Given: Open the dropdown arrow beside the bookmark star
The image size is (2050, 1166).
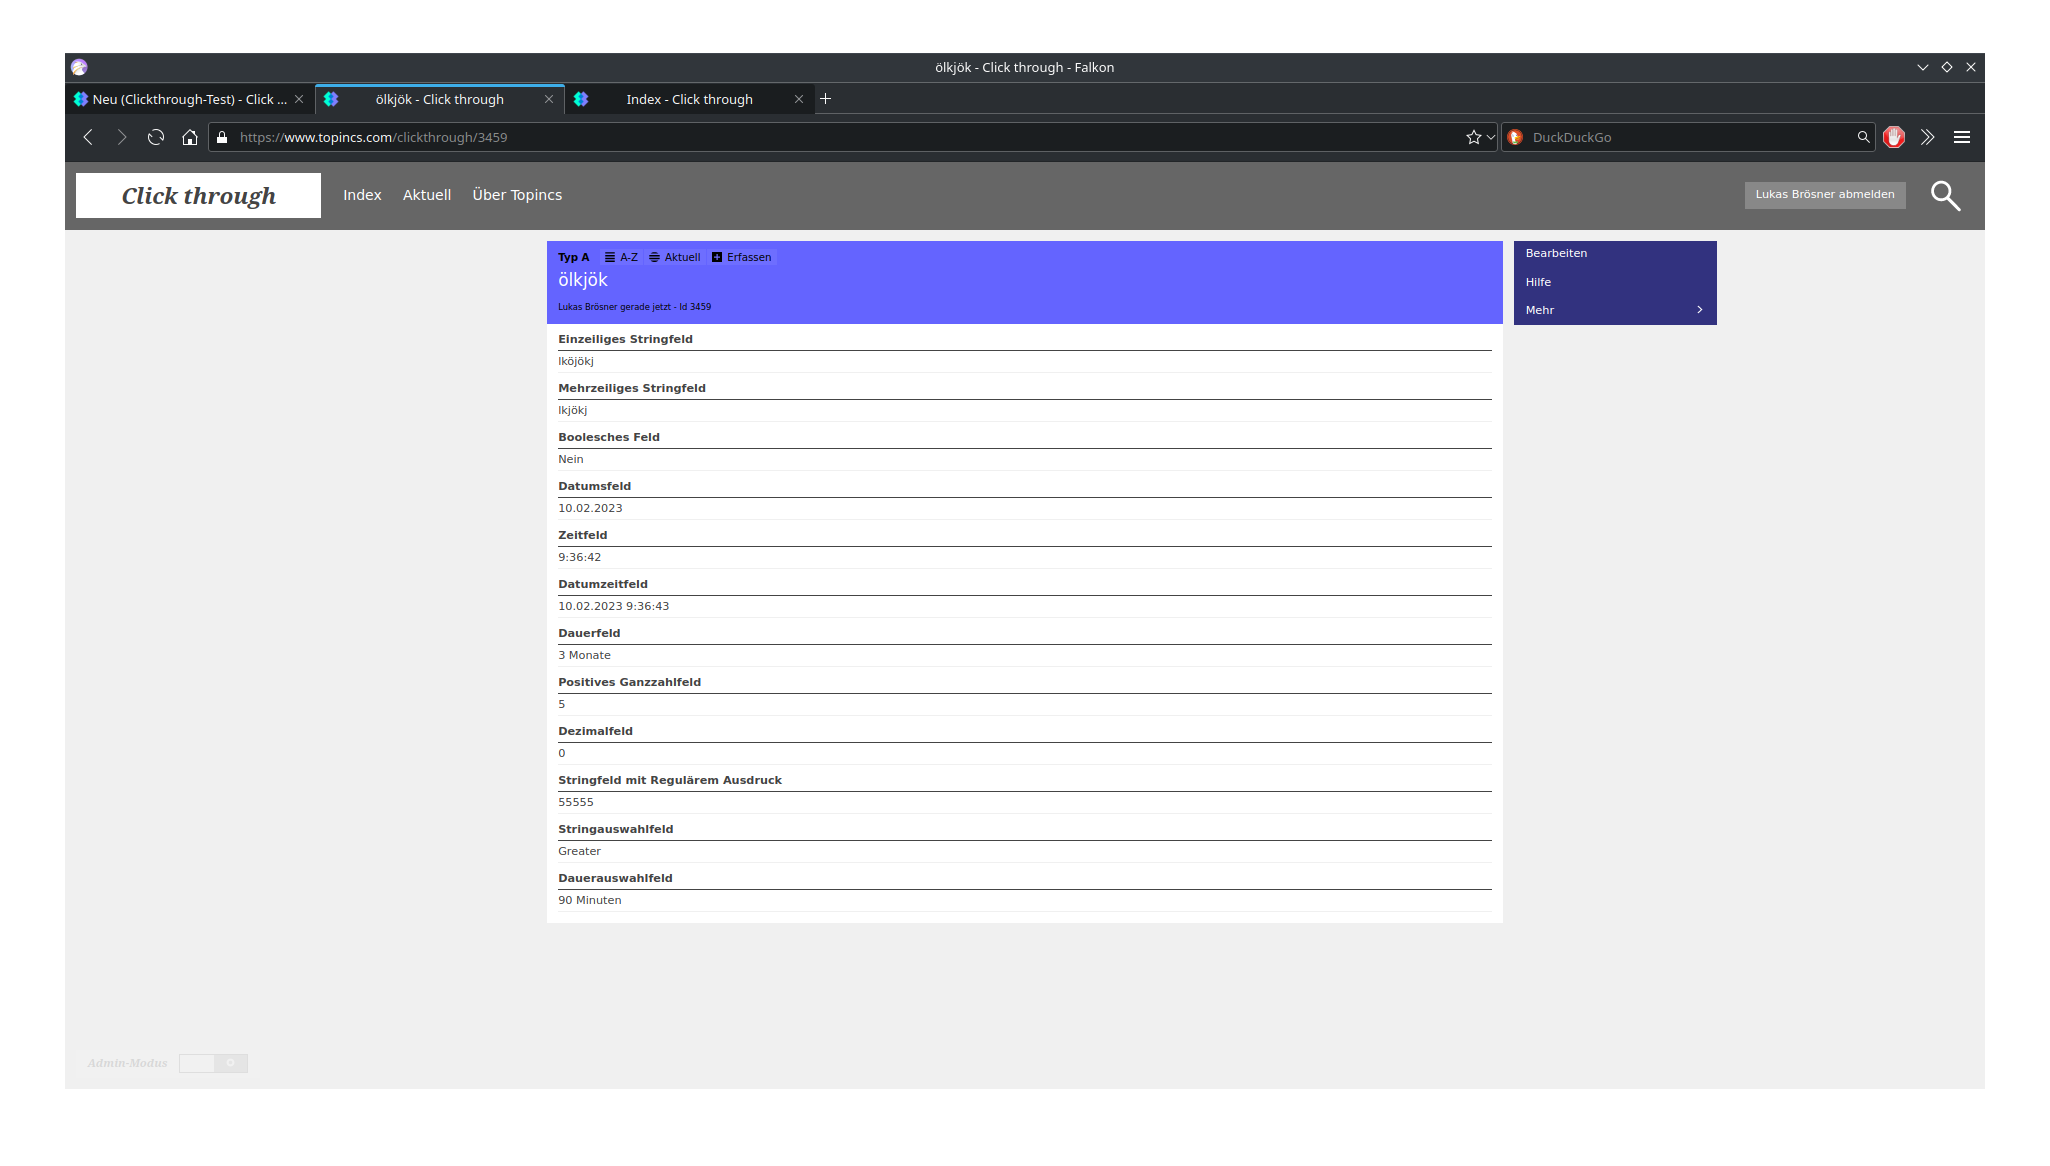Looking at the screenshot, I should [x=1490, y=137].
